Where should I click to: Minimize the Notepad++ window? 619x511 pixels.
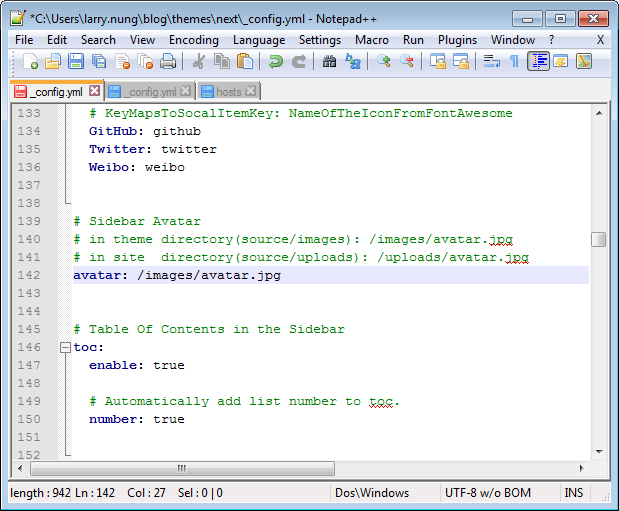(x=527, y=19)
